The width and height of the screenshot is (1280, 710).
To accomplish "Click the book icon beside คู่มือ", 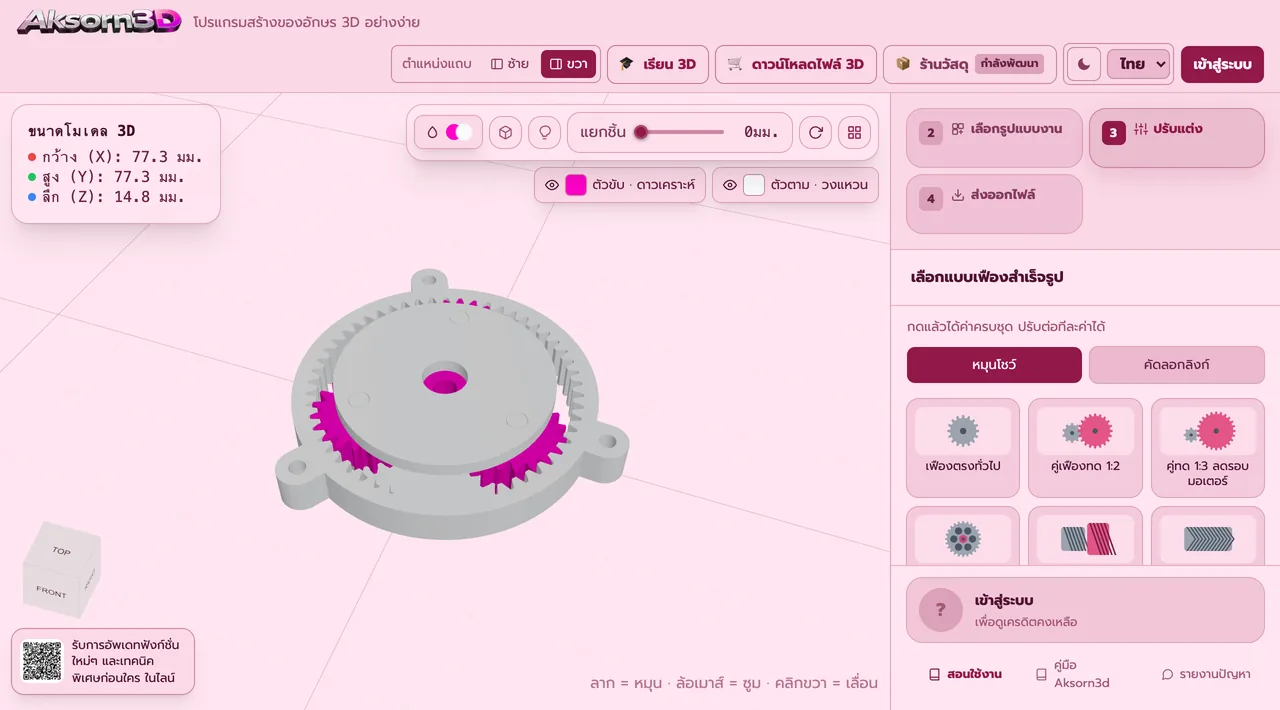I will [1041, 674].
